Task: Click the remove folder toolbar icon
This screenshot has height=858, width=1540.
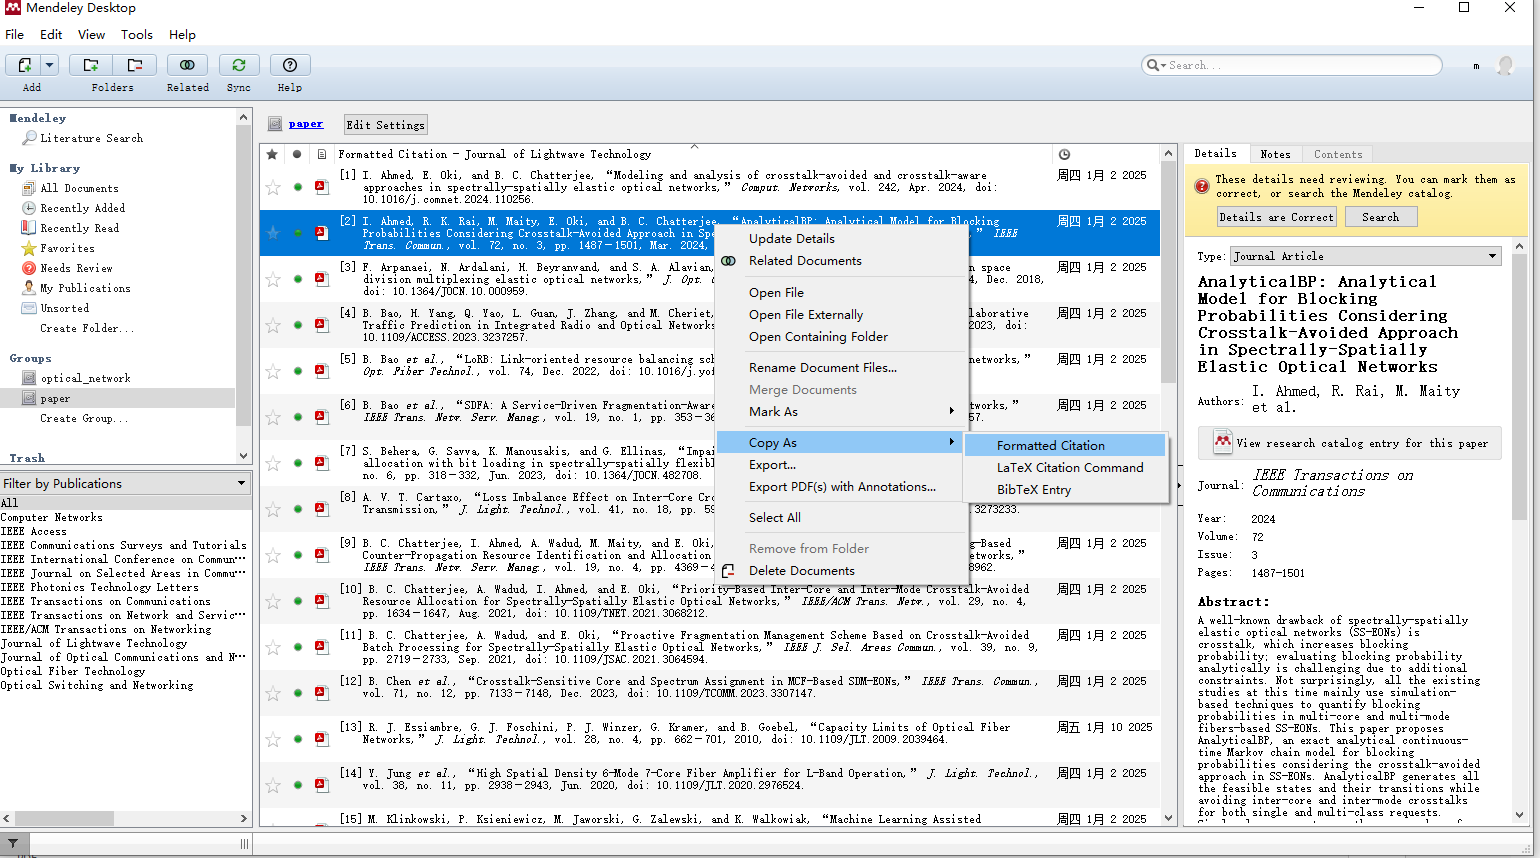Action: click(x=134, y=65)
